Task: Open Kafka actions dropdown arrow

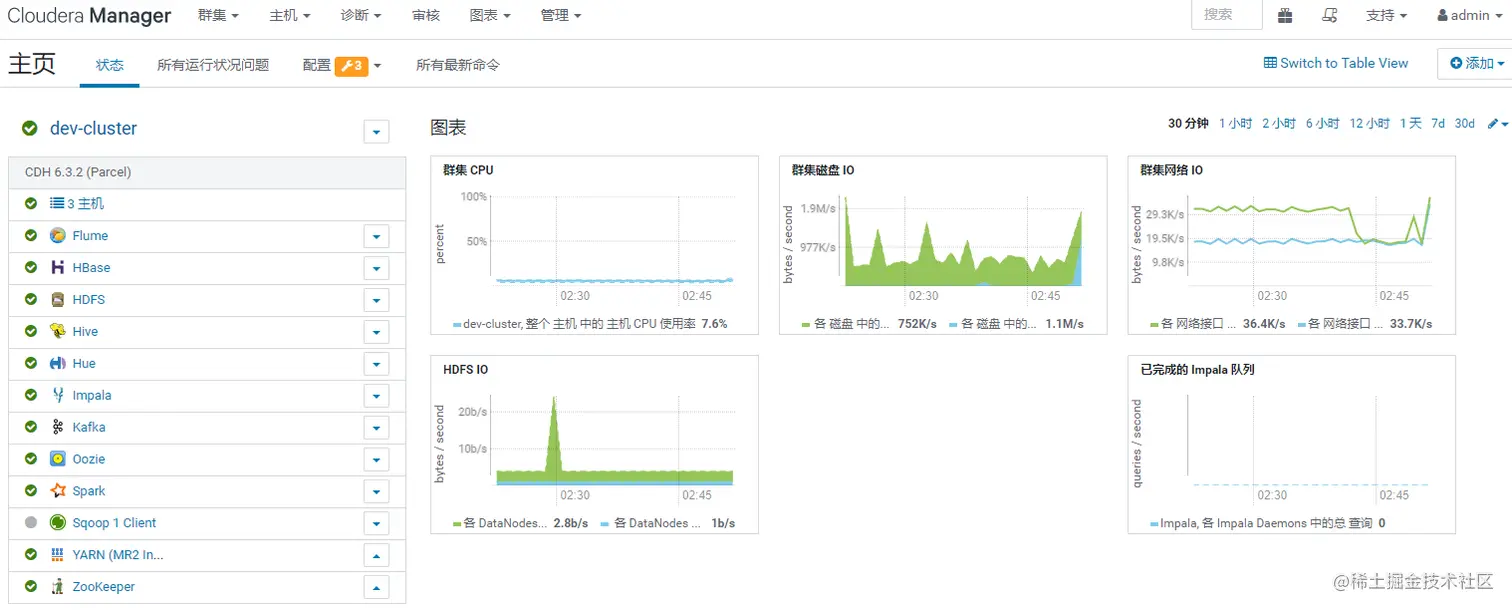Action: [x=376, y=428]
